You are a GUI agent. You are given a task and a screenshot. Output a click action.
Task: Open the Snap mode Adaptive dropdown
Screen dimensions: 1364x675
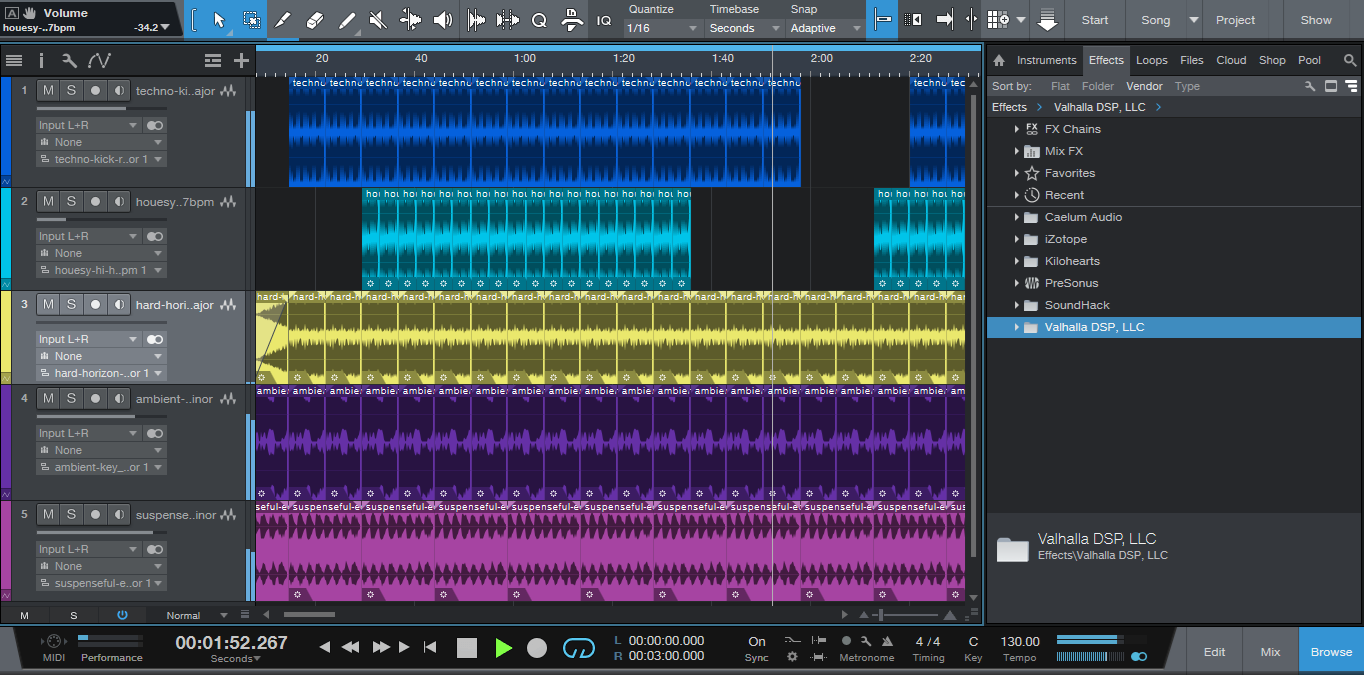(x=824, y=28)
